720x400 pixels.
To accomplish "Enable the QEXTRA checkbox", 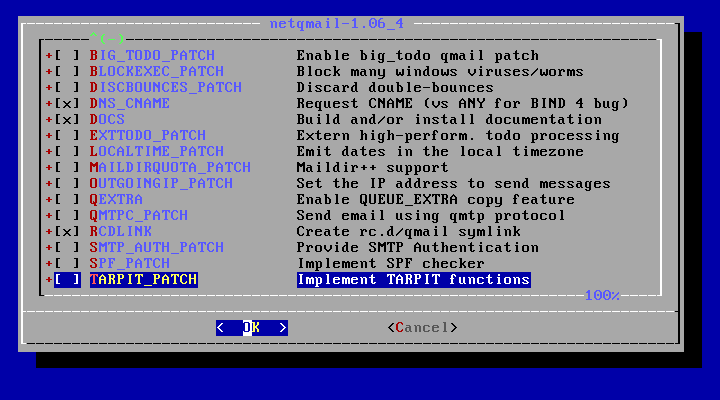I will (67, 199).
